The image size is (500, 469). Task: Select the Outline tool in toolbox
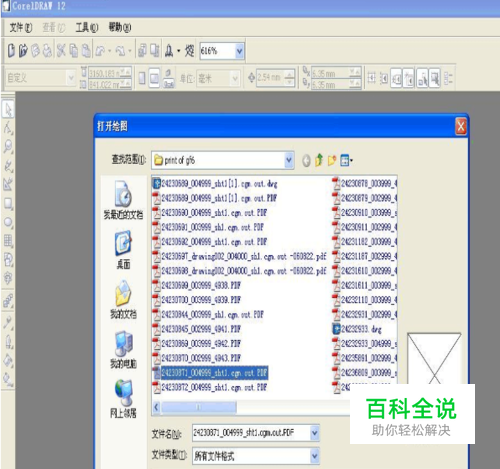coord(8,341)
